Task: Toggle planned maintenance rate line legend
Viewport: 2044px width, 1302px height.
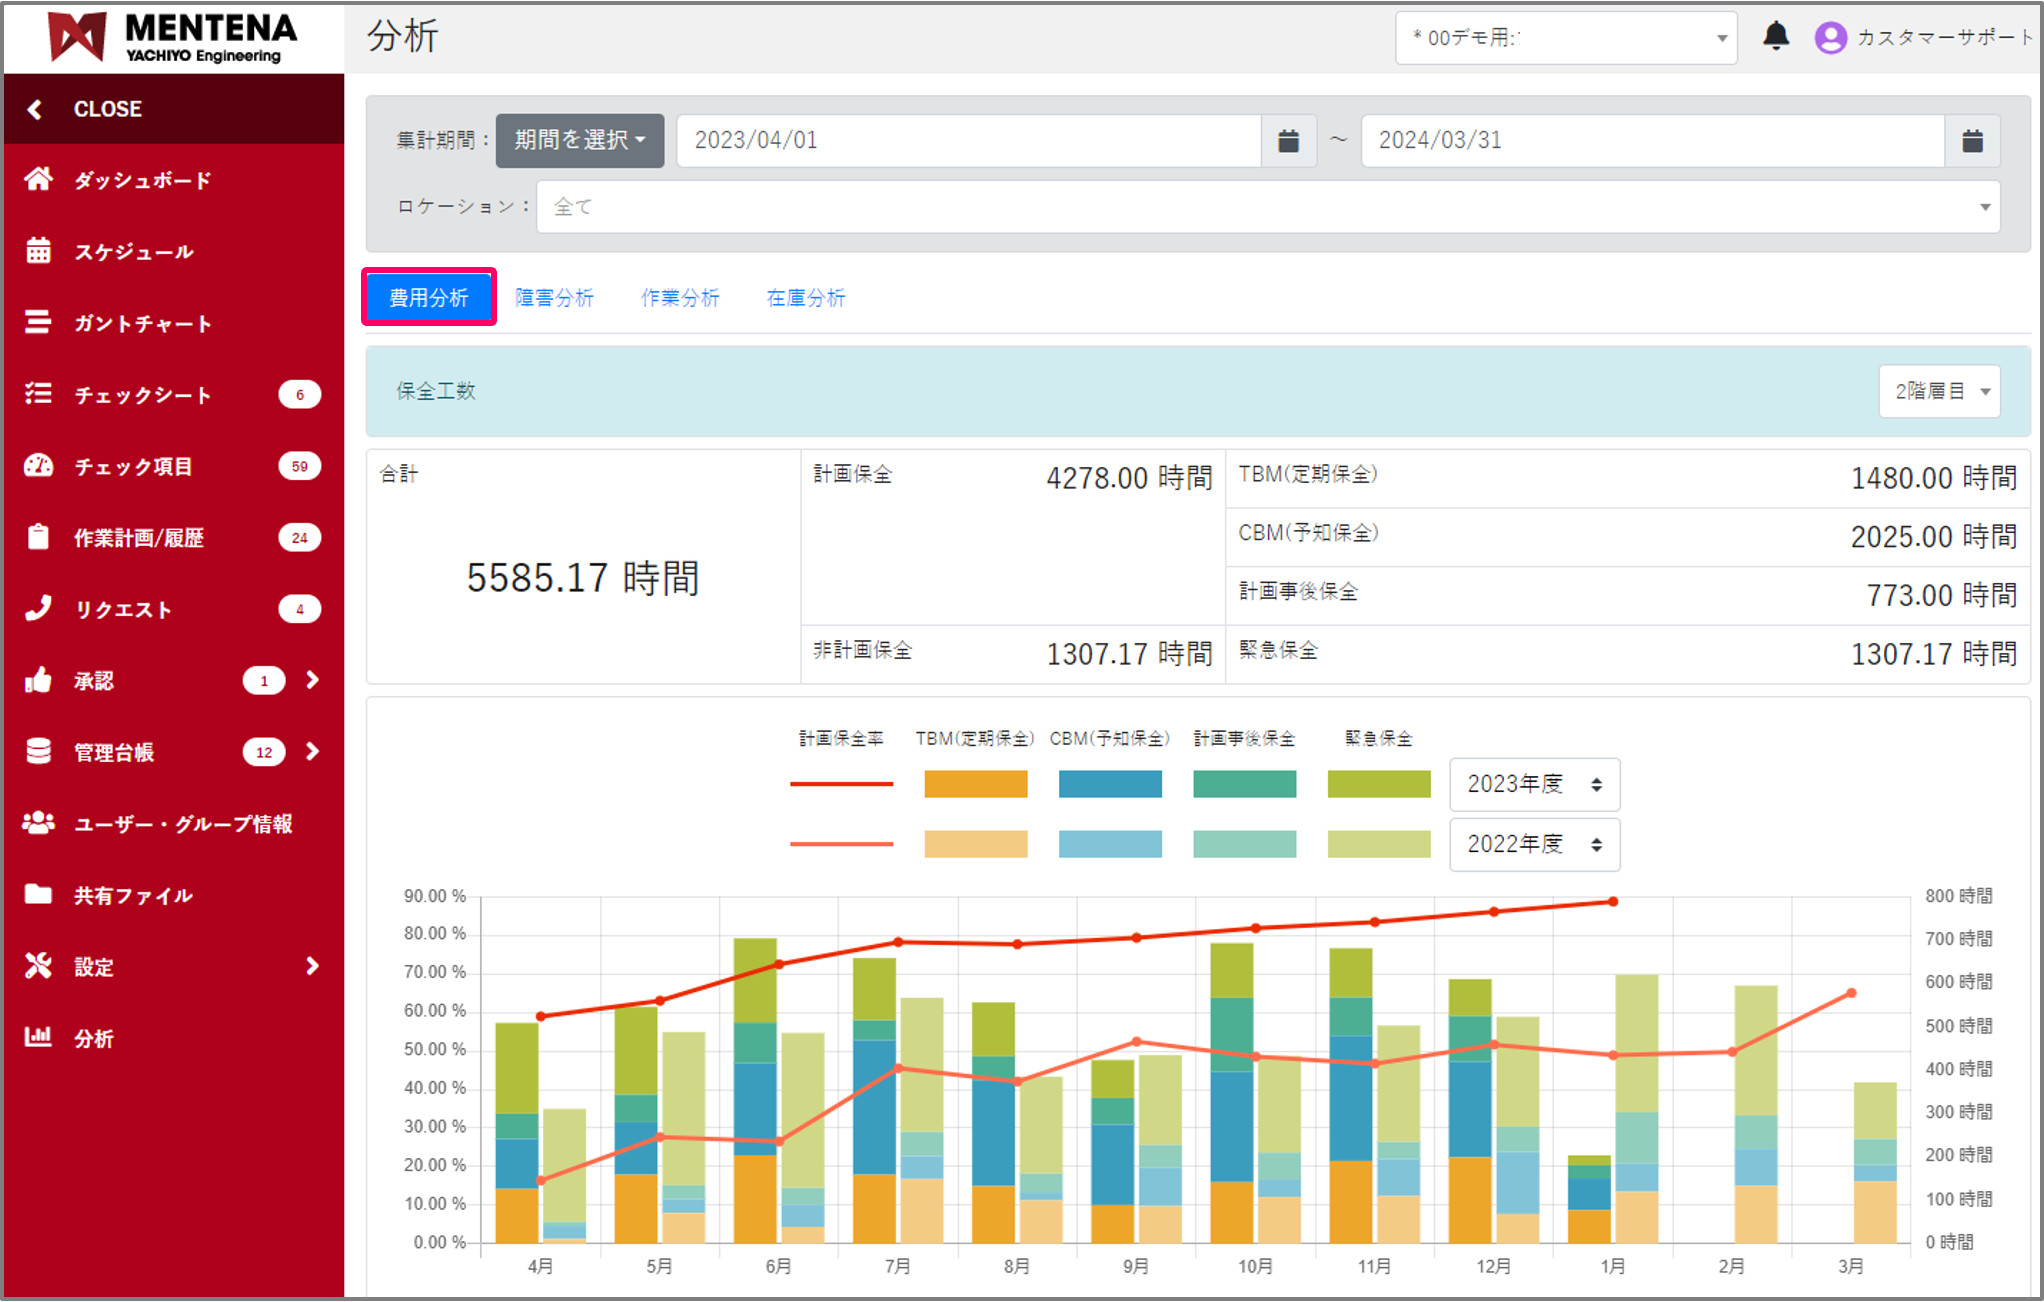Action: (x=841, y=784)
